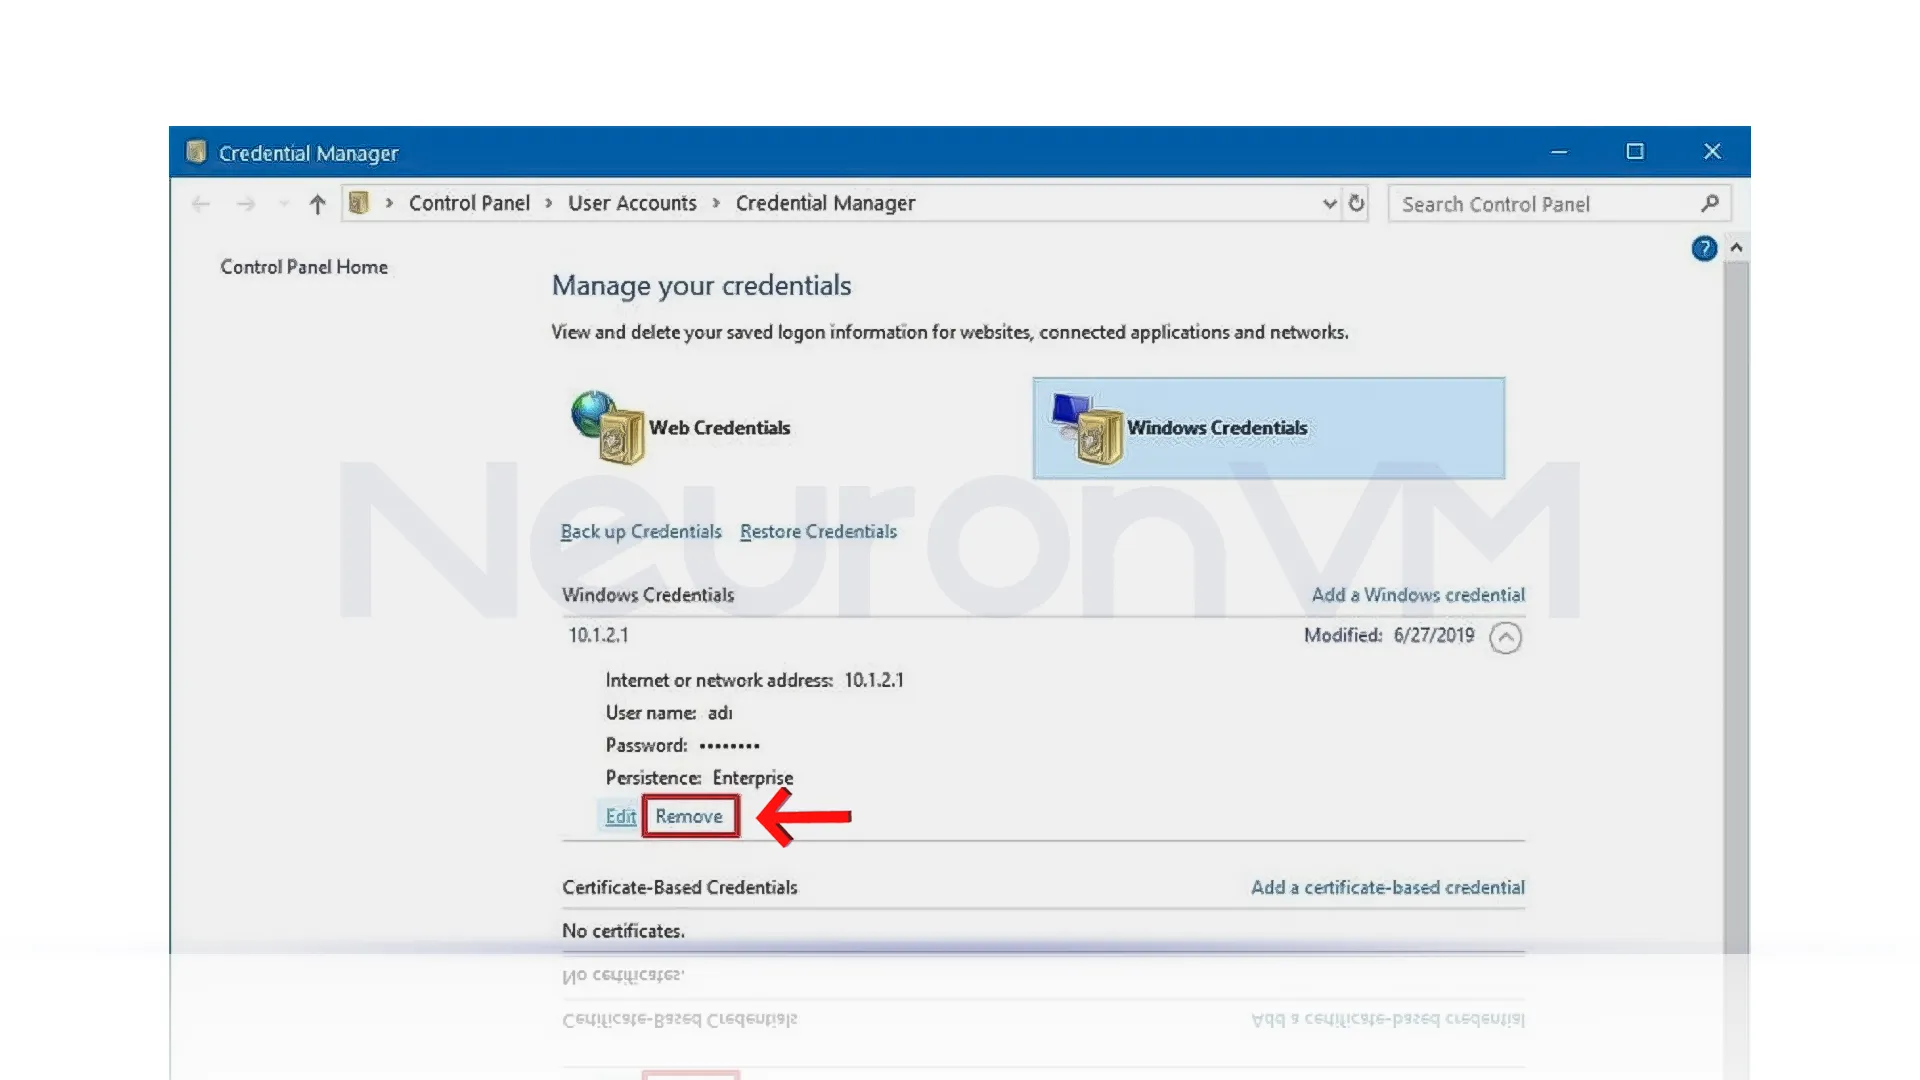Open the address bar history dropdown
The width and height of the screenshot is (1920, 1080).
point(1329,203)
